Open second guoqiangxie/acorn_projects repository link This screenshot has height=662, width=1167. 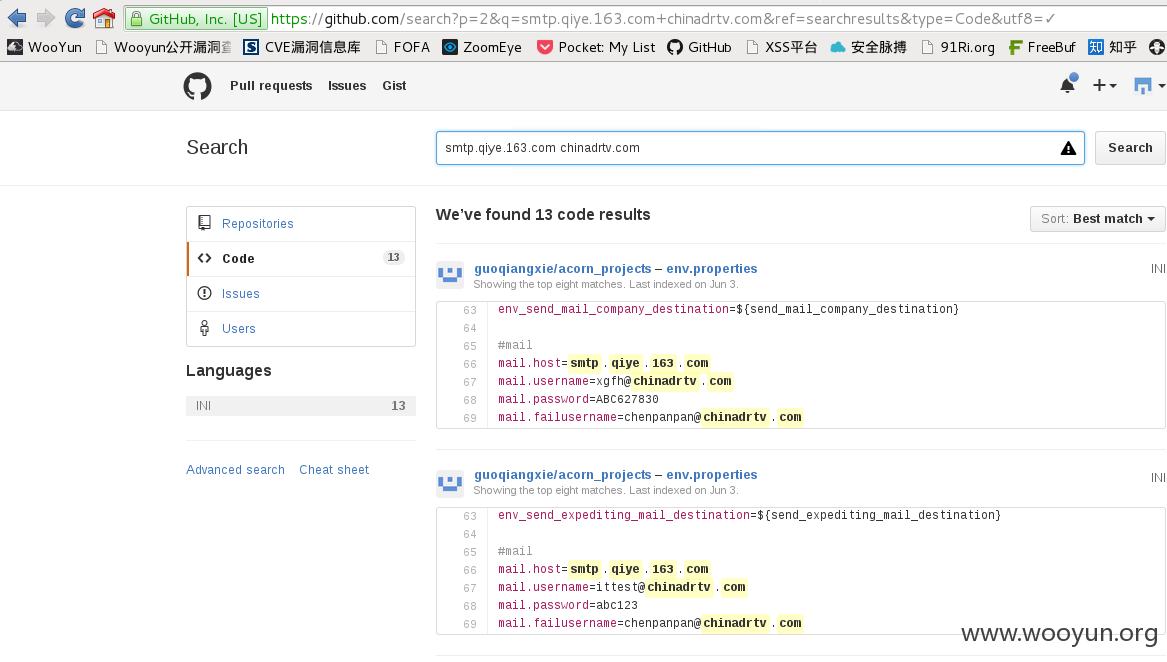[563, 475]
